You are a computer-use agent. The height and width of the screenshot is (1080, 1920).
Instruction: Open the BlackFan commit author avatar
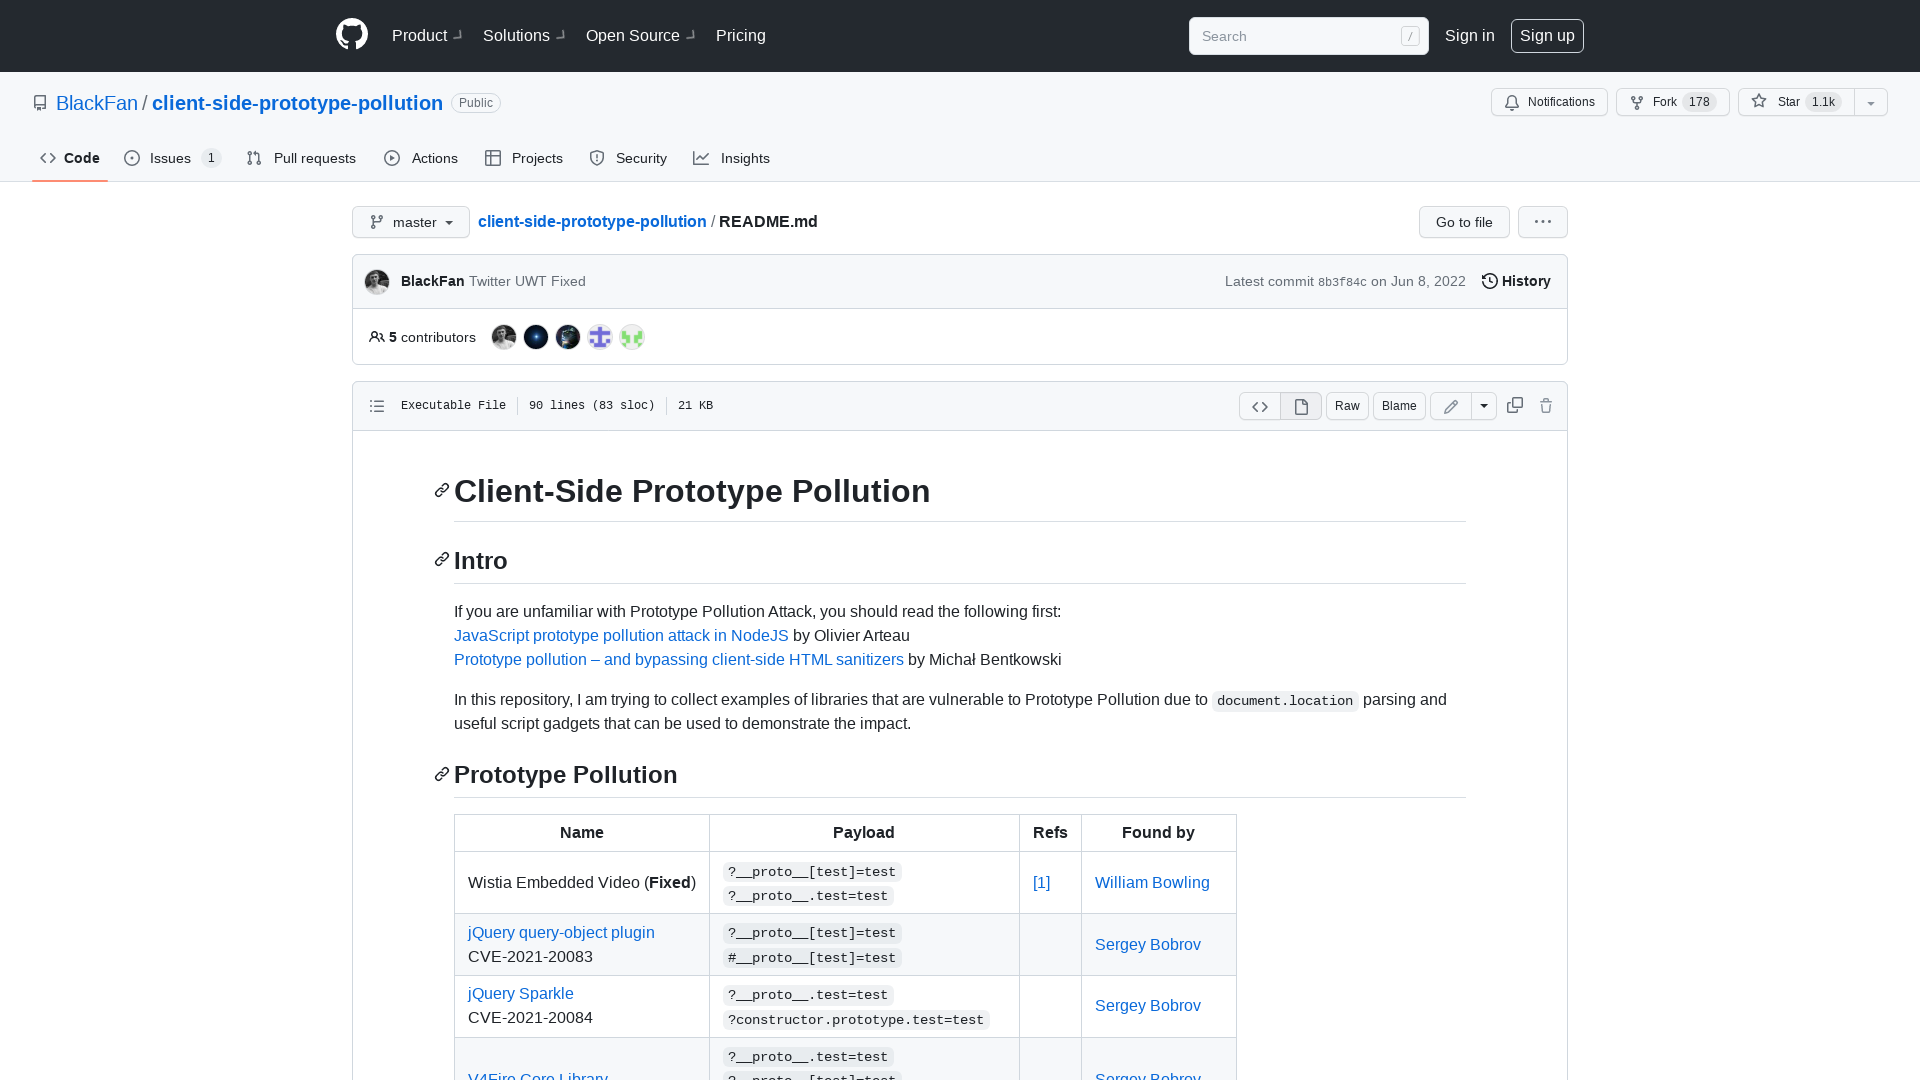[377, 282]
